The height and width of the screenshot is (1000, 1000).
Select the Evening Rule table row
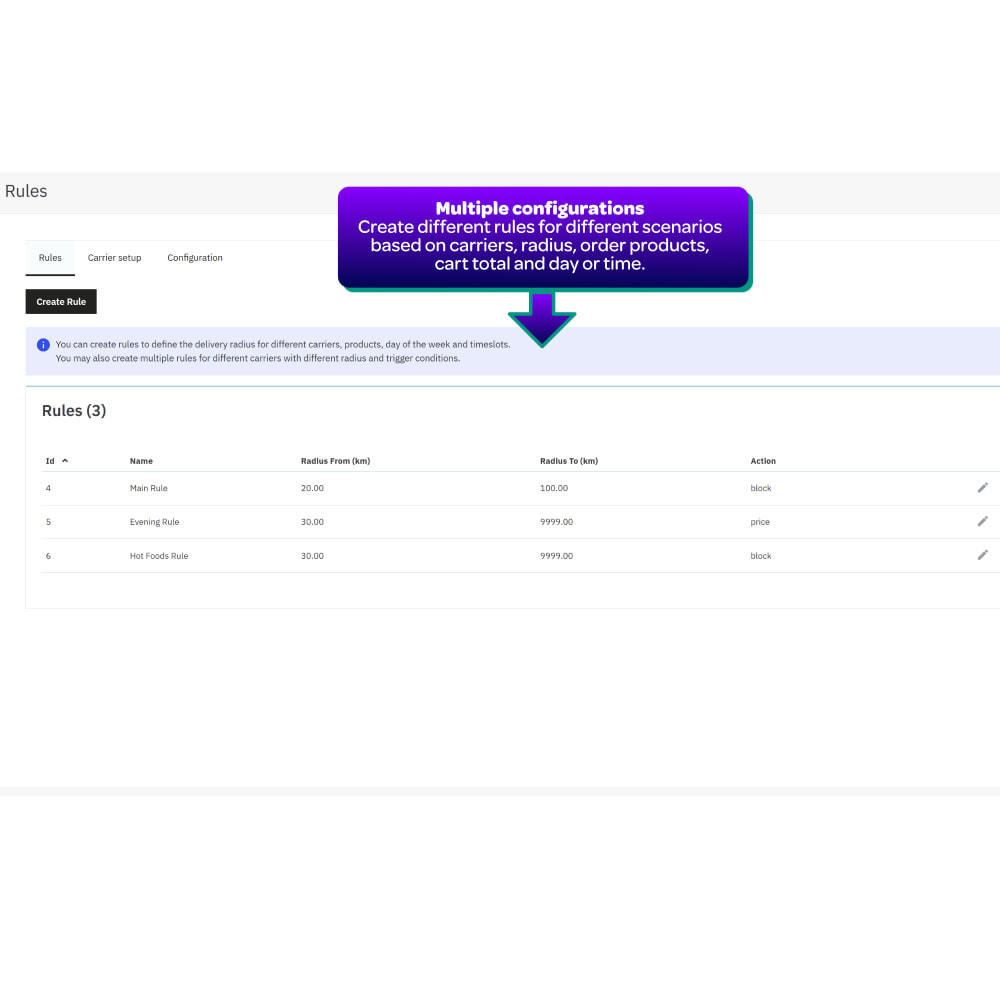[x=400, y=521]
